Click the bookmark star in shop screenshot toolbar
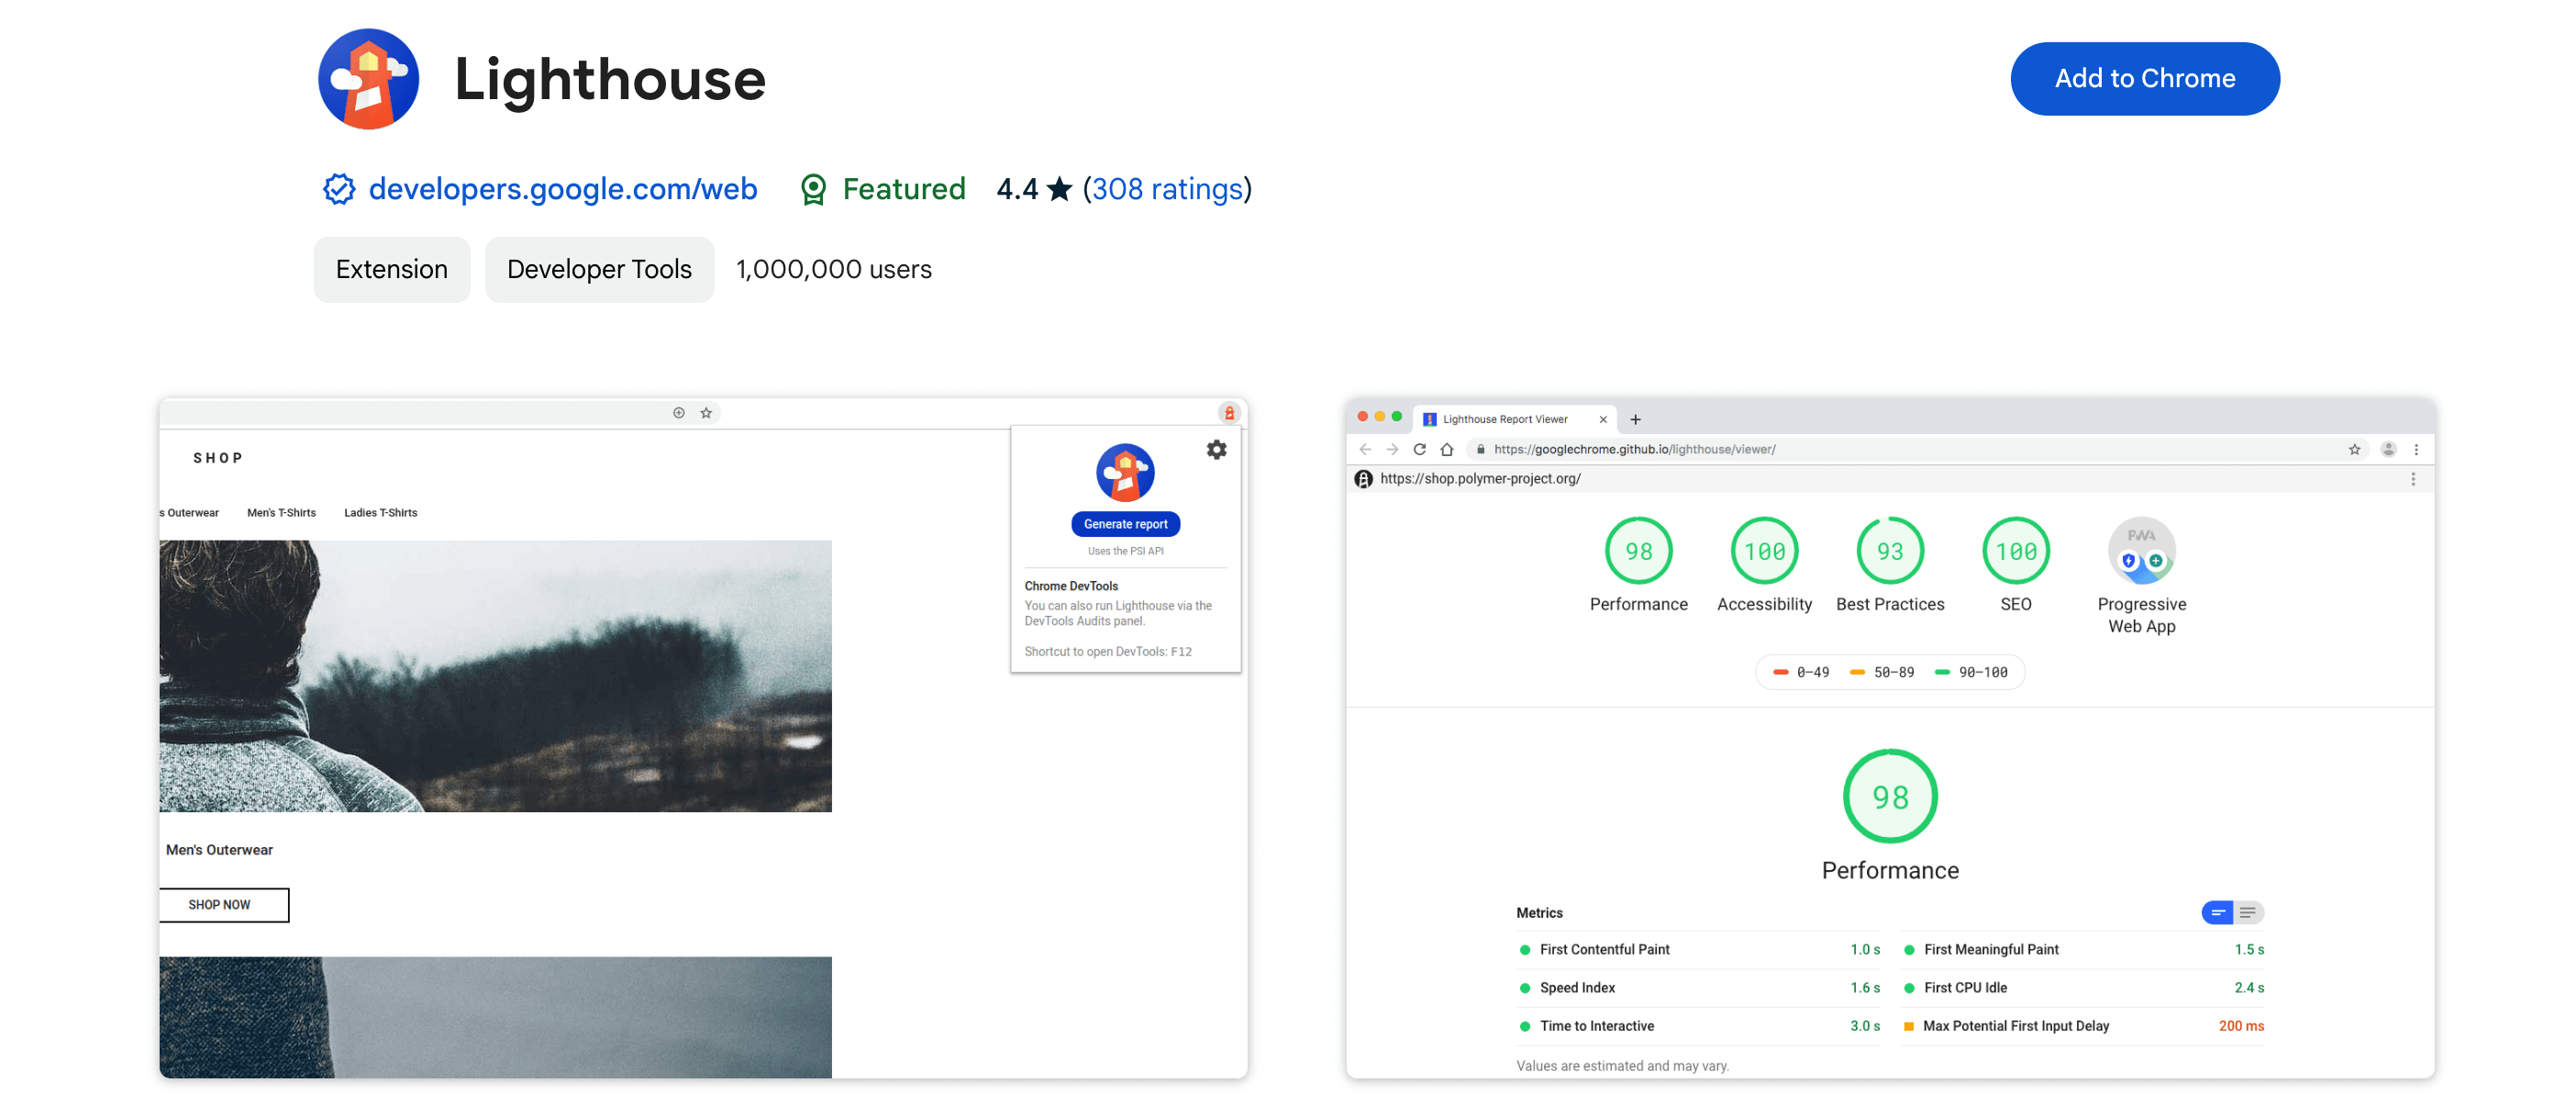This screenshot has width=2576, height=1116. pyautogui.click(x=706, y=412)
